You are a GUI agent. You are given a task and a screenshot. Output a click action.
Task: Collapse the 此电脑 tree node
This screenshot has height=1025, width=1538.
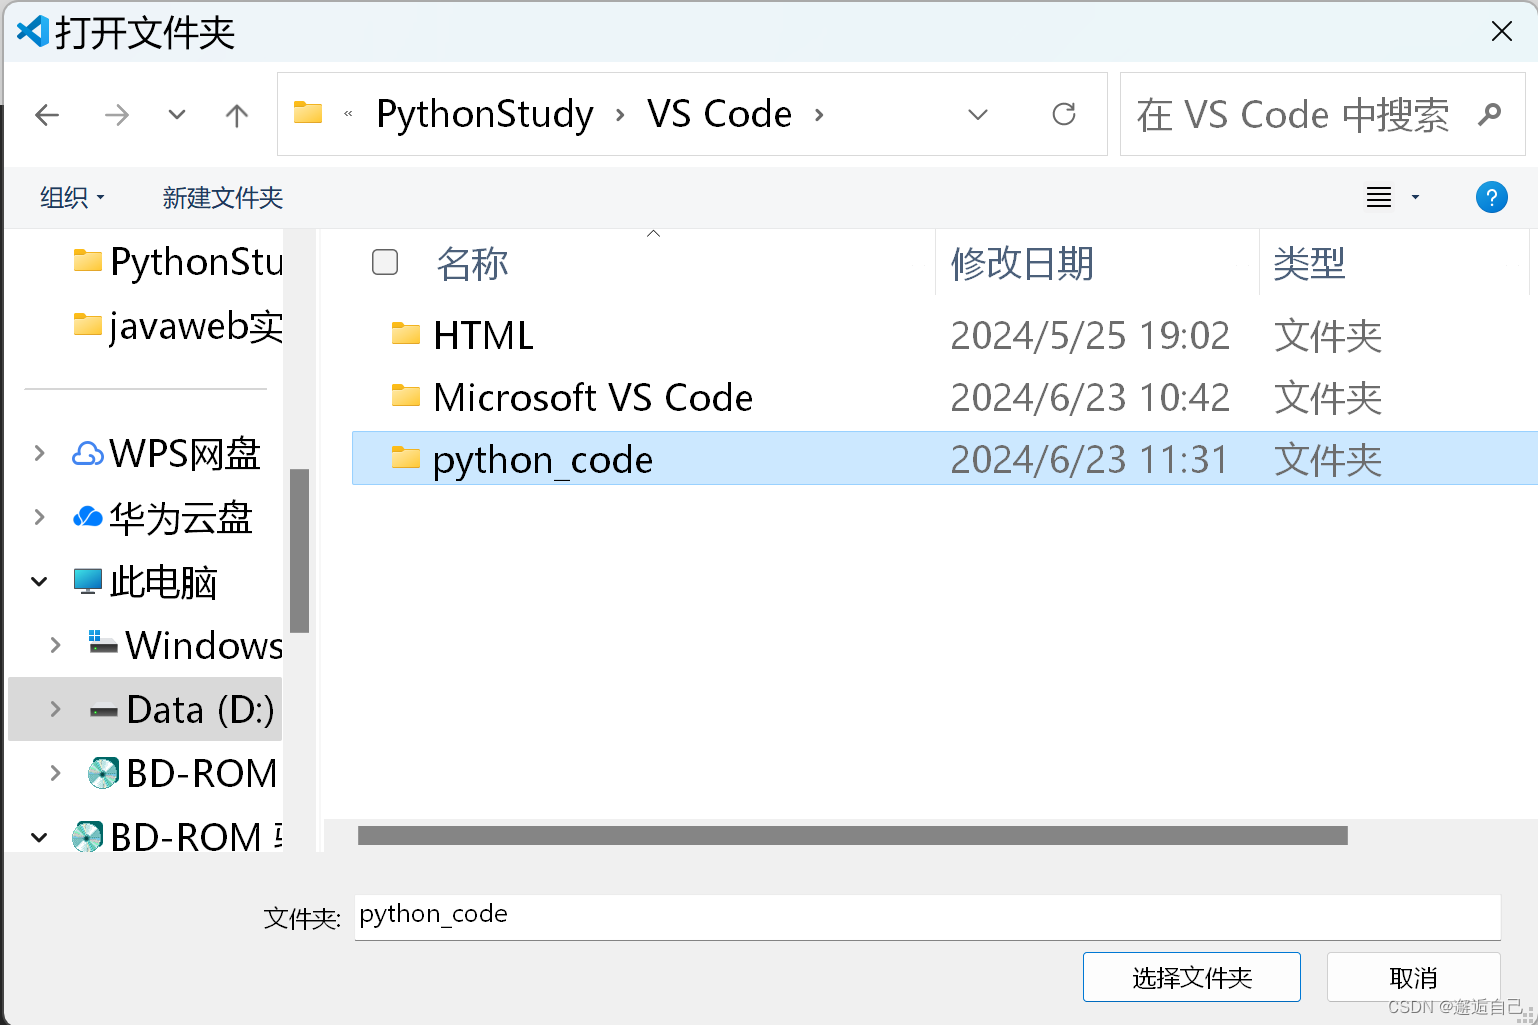coord(39,581)
